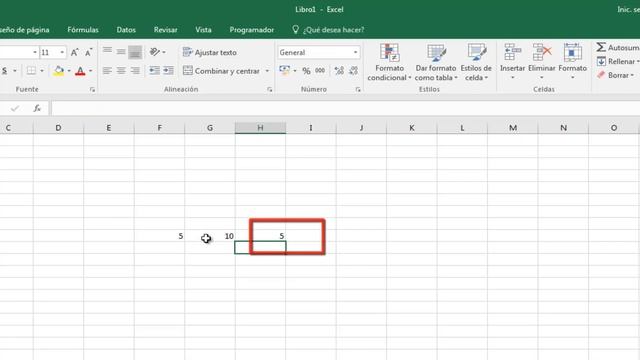Decrease the cell indent

(x=154, y=71)
